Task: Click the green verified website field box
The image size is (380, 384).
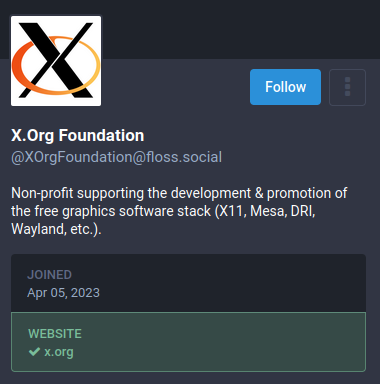Action: [188, 342]
